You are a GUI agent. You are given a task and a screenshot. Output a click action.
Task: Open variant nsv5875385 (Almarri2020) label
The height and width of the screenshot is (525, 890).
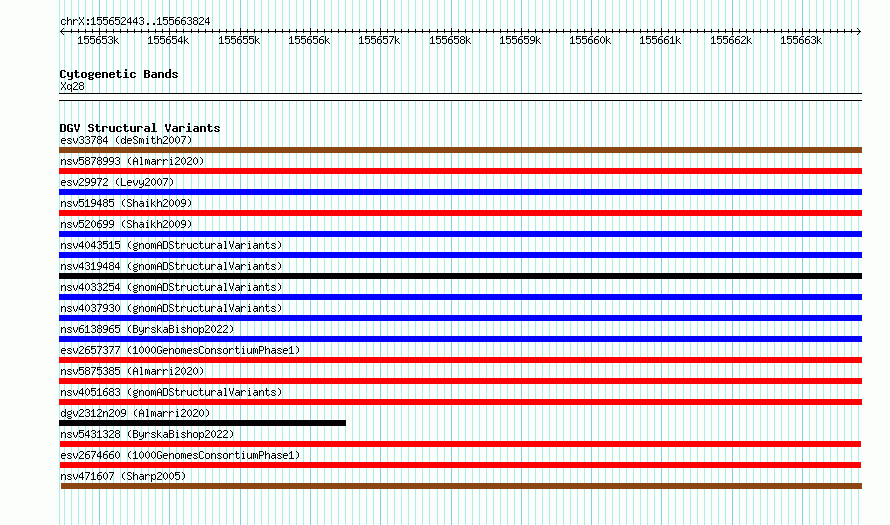(132, 371)
